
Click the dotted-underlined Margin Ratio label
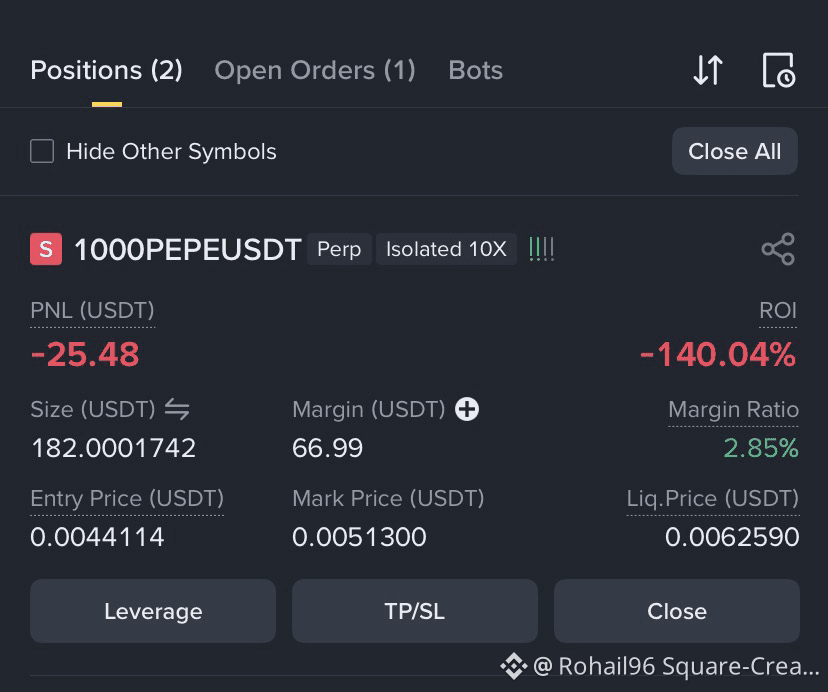tap(733, 410)
